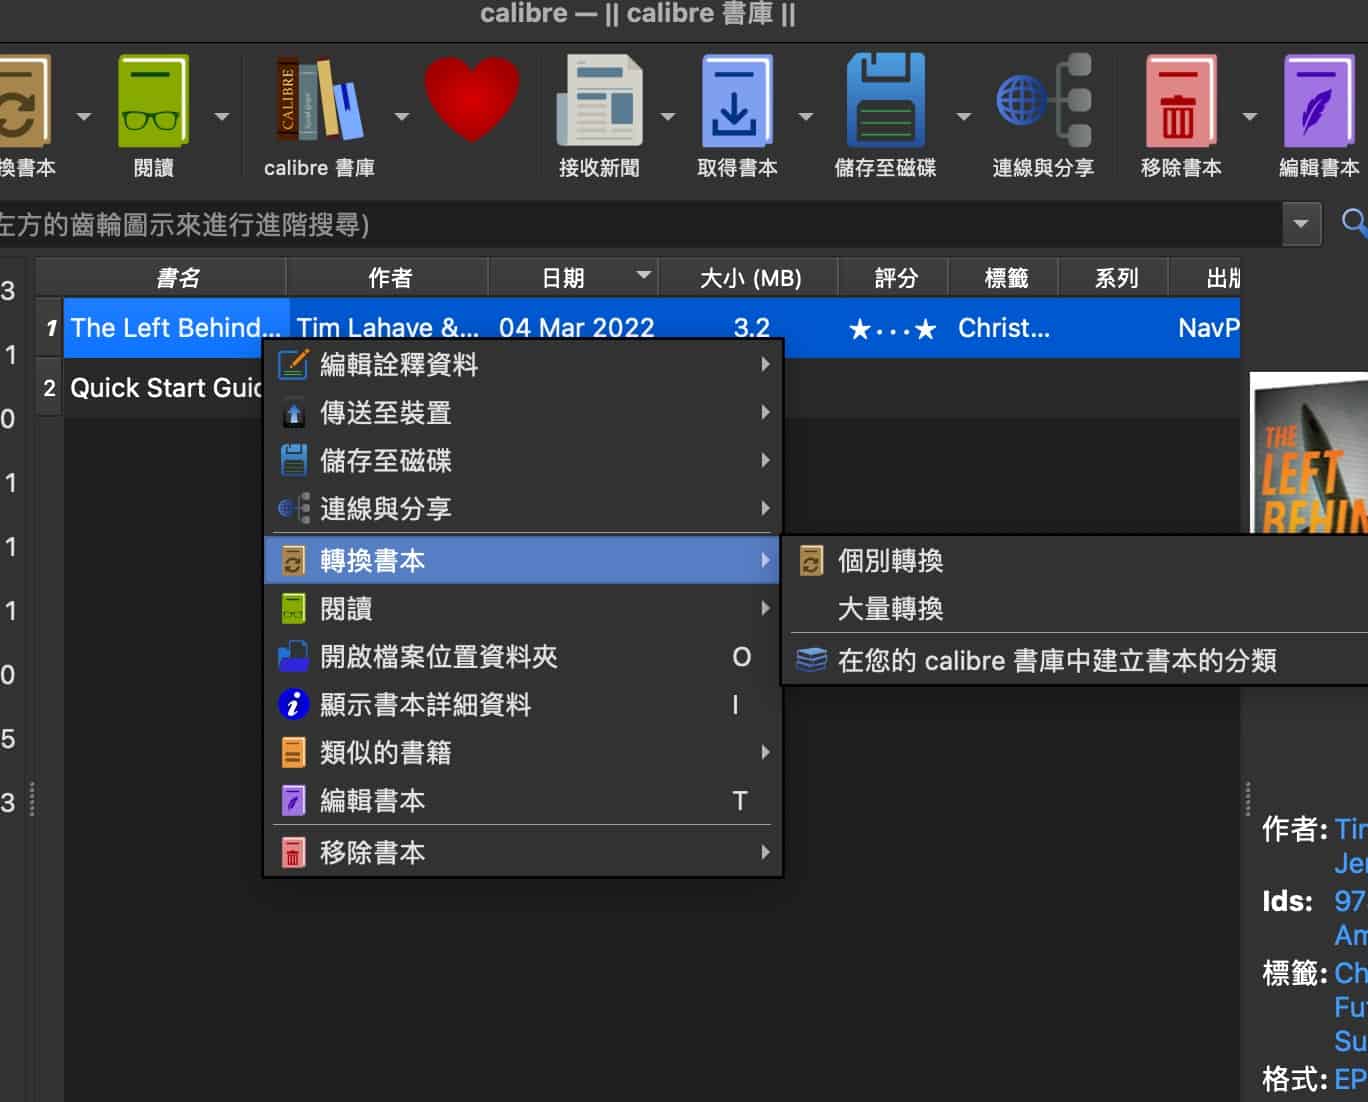Expand dropdown arrow beside 移除書本 toolbar button
This screenshot has width=1368, height=1102.
(x=1249, y=117)
